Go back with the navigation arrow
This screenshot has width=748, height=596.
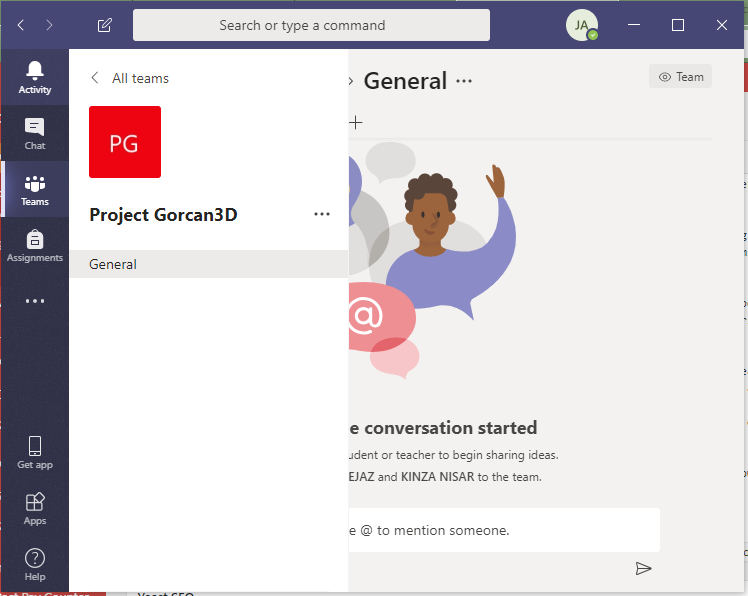click(x=21, y=25)
